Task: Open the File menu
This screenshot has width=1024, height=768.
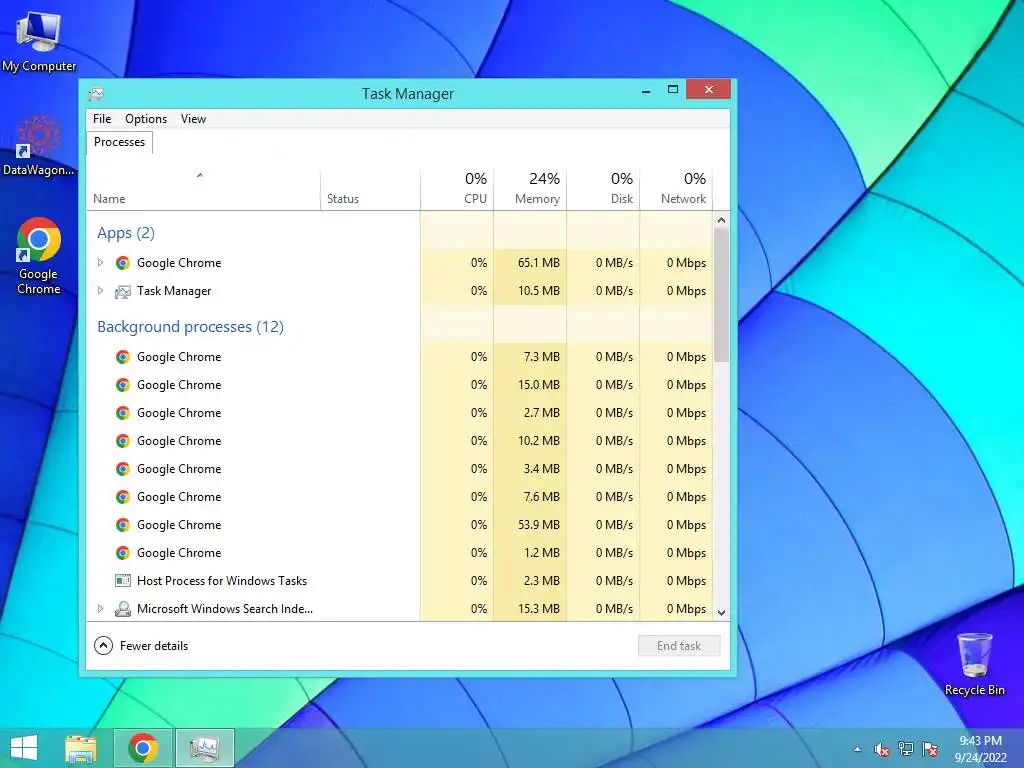Action: point(102,119)
